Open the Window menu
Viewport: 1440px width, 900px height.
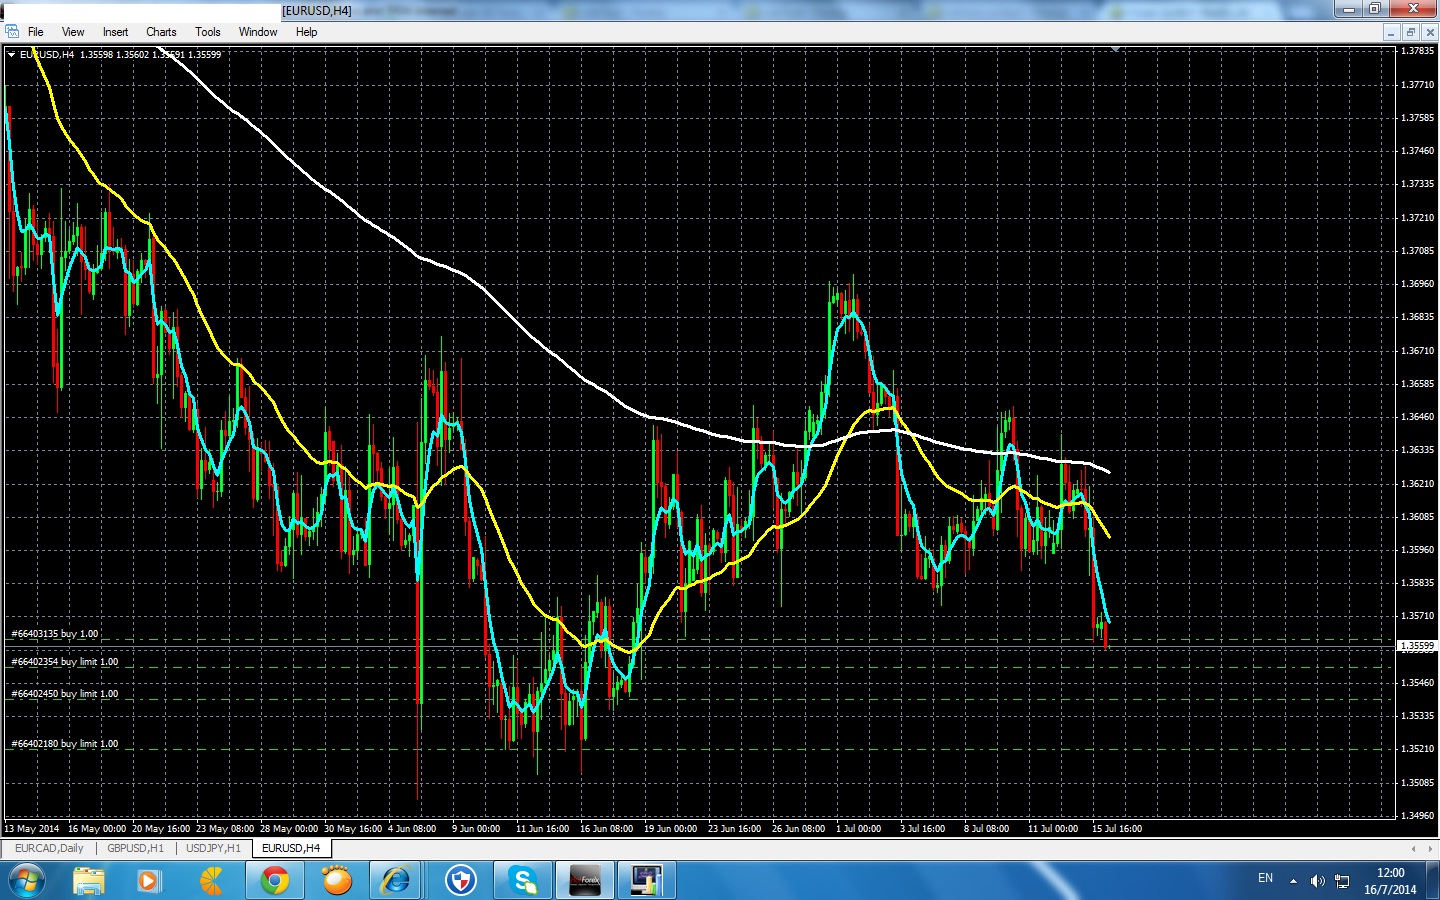[258, 32]
